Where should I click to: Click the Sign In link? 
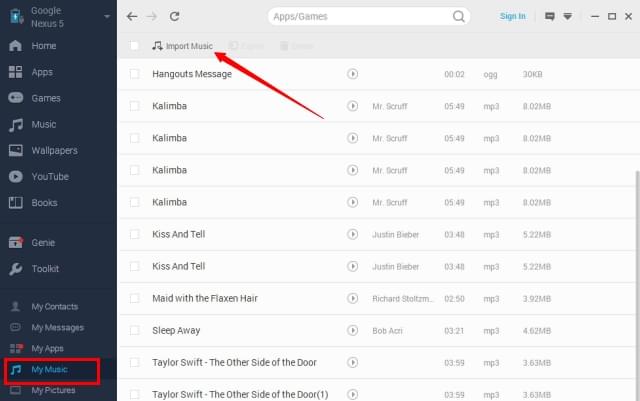pyautogui.click(x=513, y=16)
